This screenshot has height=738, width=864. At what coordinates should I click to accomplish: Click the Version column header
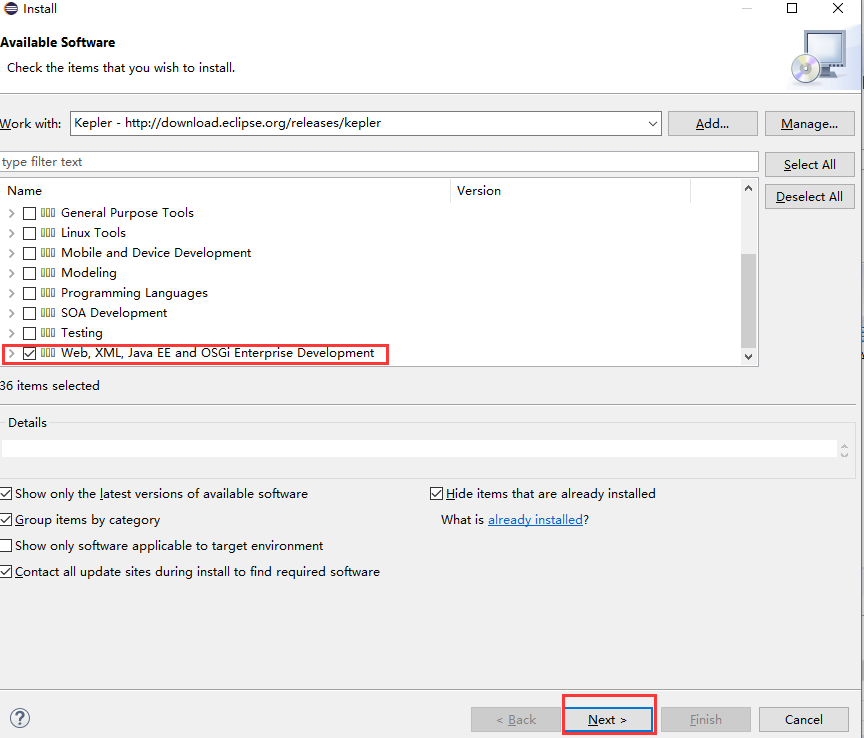coord(570,191)
